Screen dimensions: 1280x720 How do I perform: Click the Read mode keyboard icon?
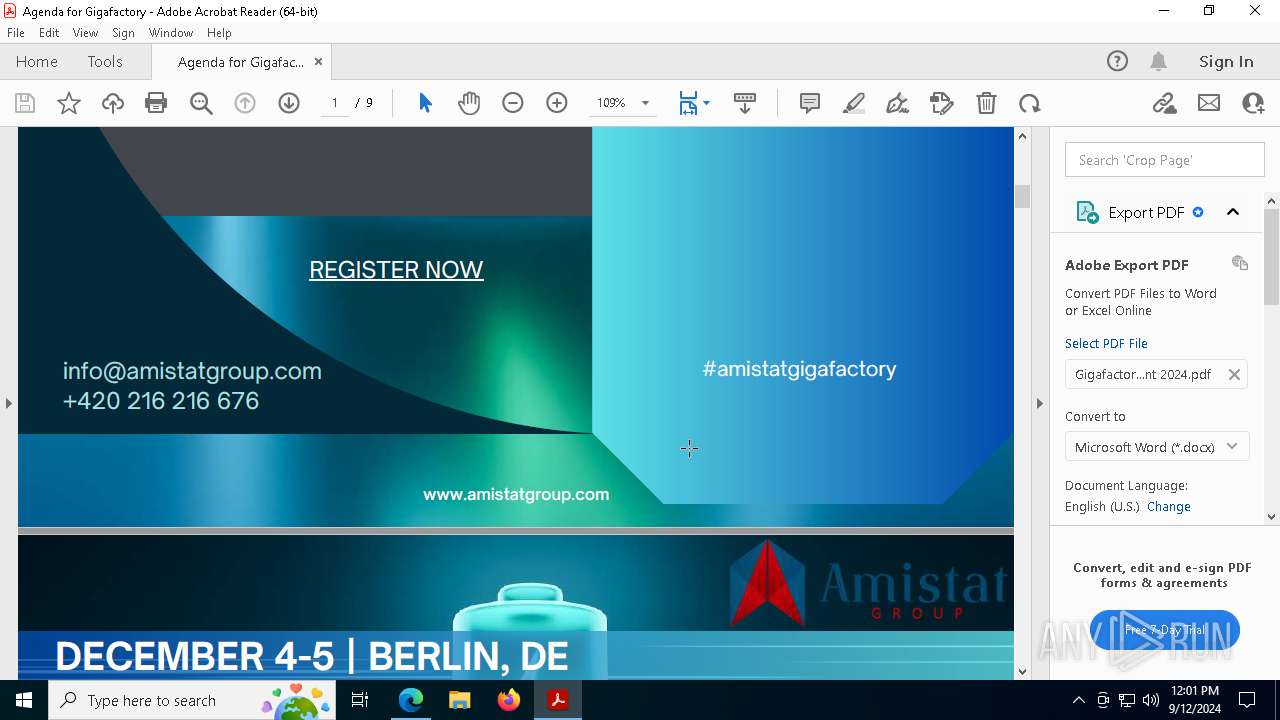click(745, 103)
